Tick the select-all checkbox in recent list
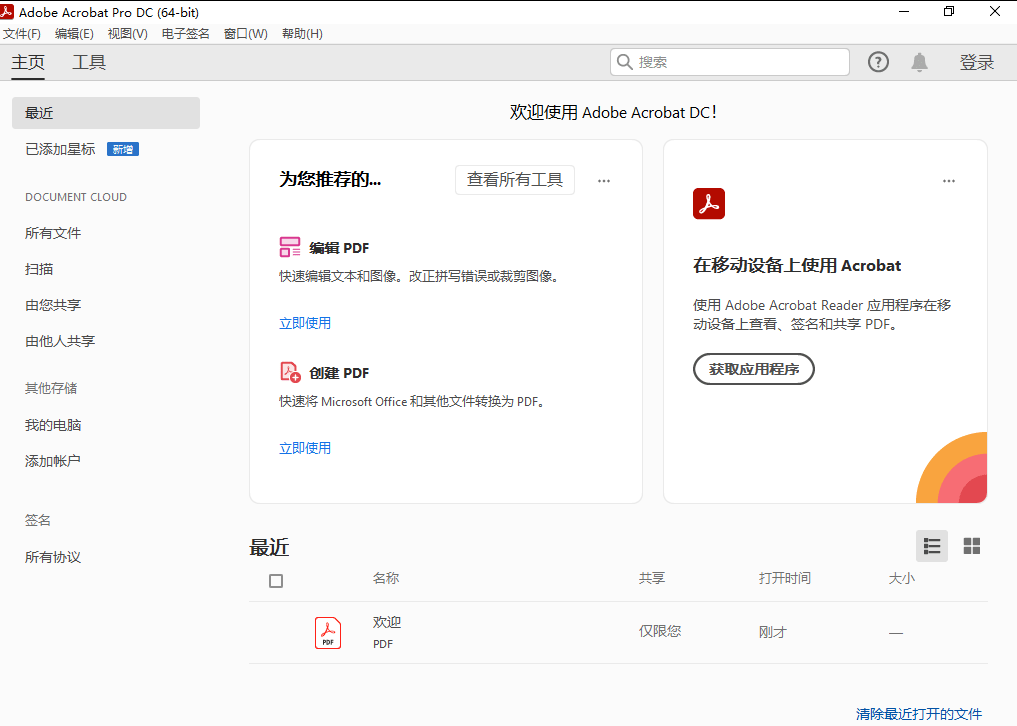Viewport: 1017px width, 726px height. coord(276,581)
